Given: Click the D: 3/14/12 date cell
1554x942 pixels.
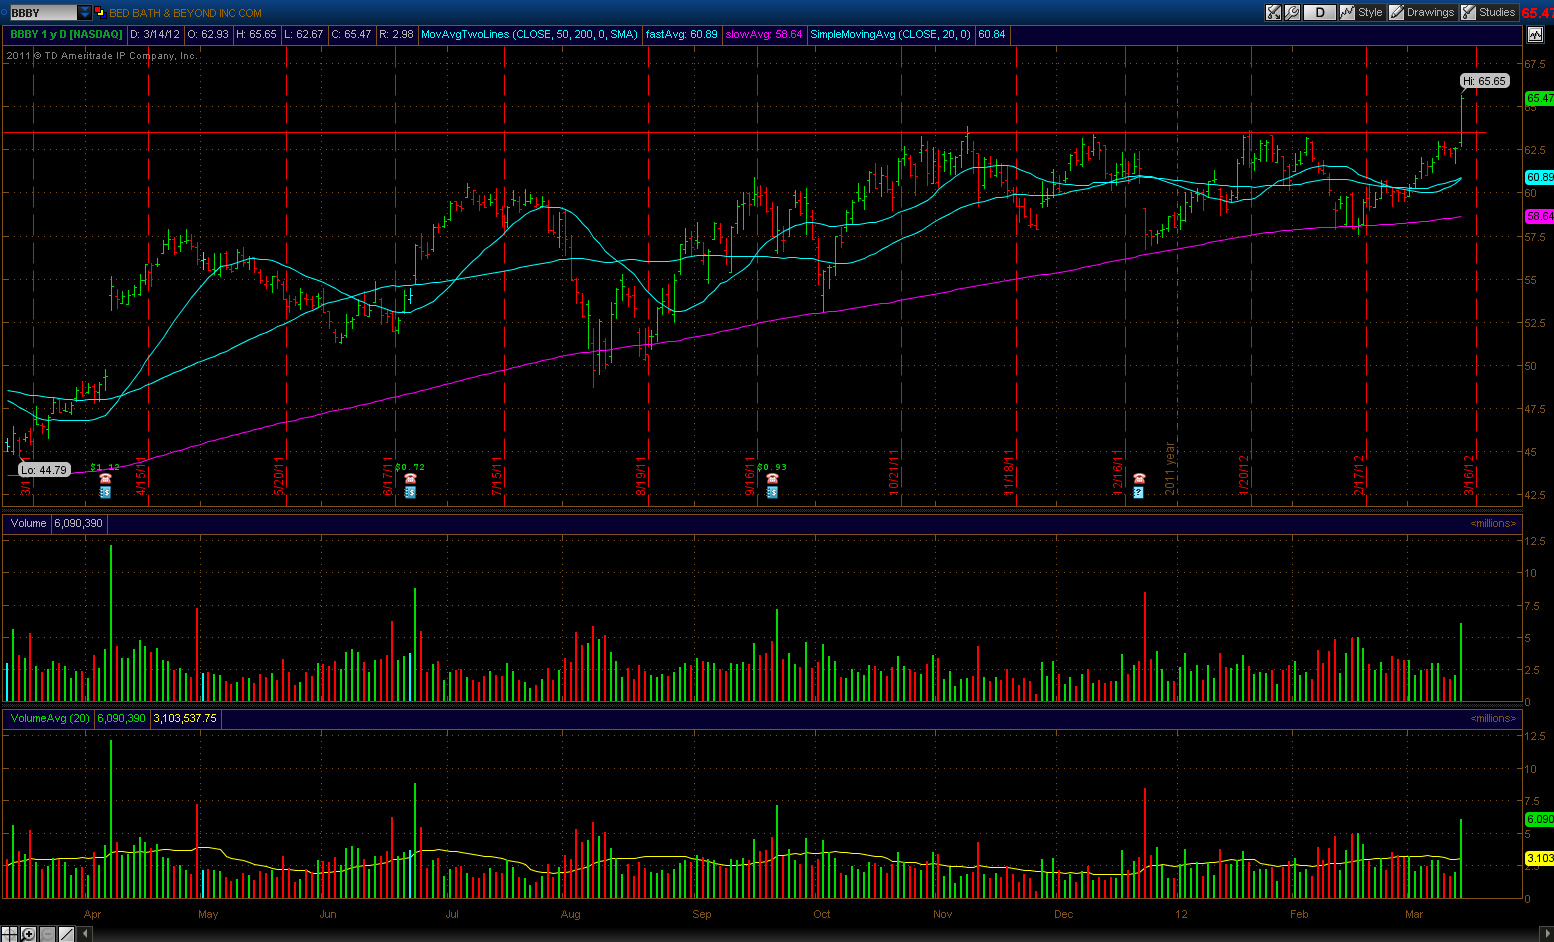Looking at the screenshot, I should click(x=155, y=34).
